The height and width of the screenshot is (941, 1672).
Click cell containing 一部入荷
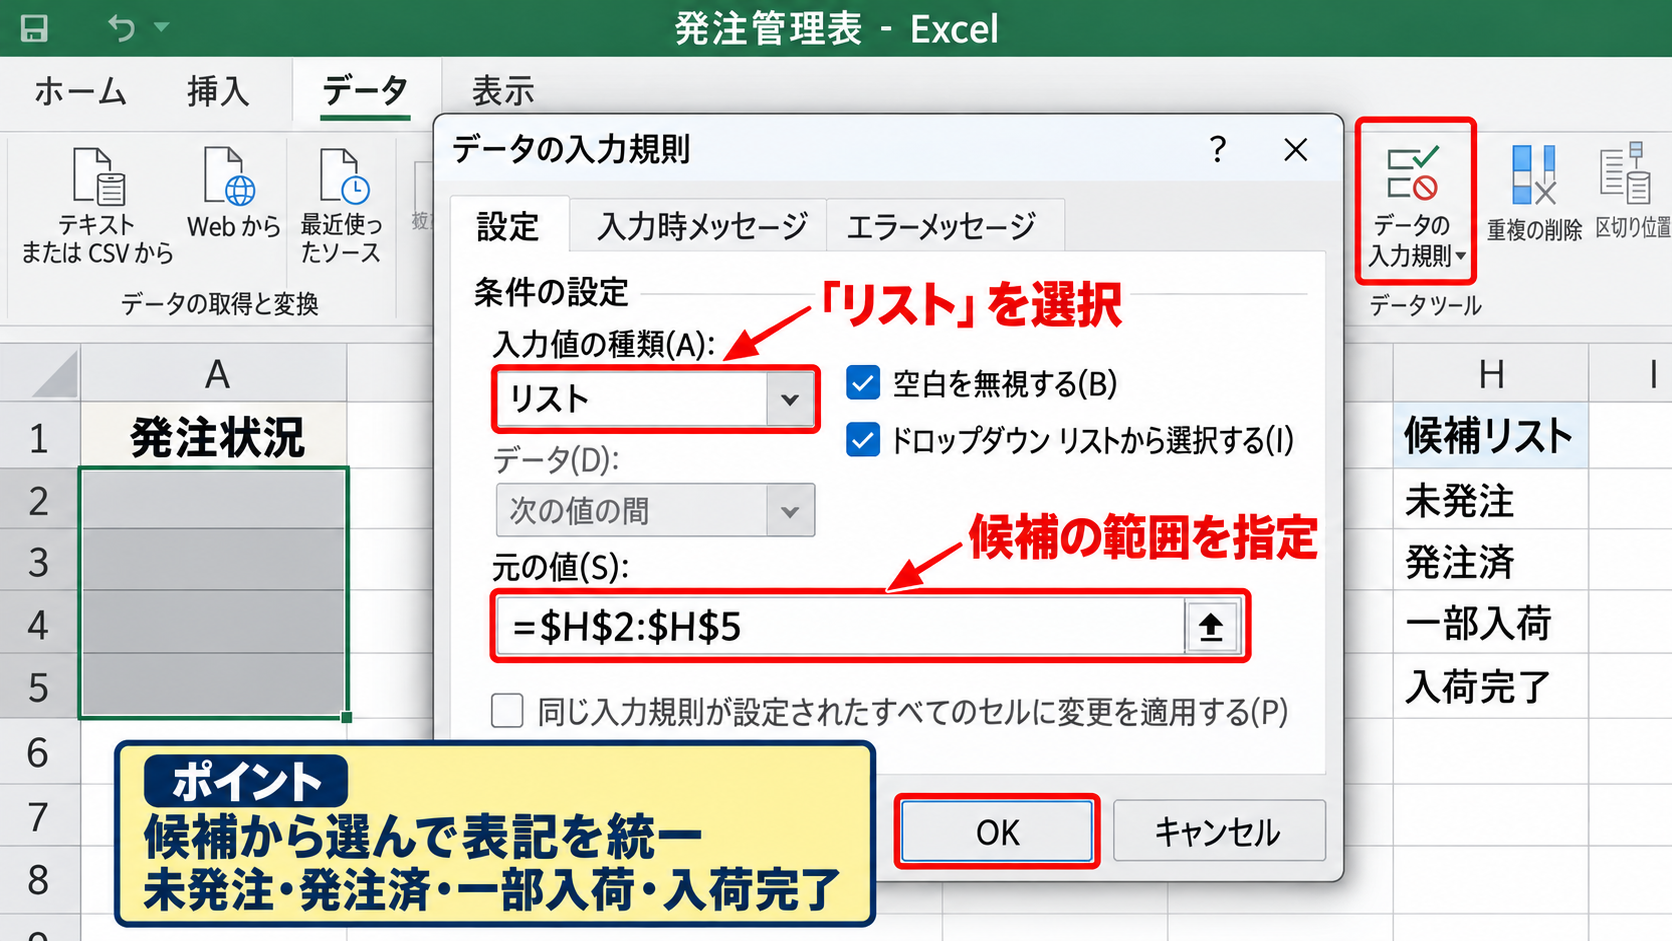1491,624
